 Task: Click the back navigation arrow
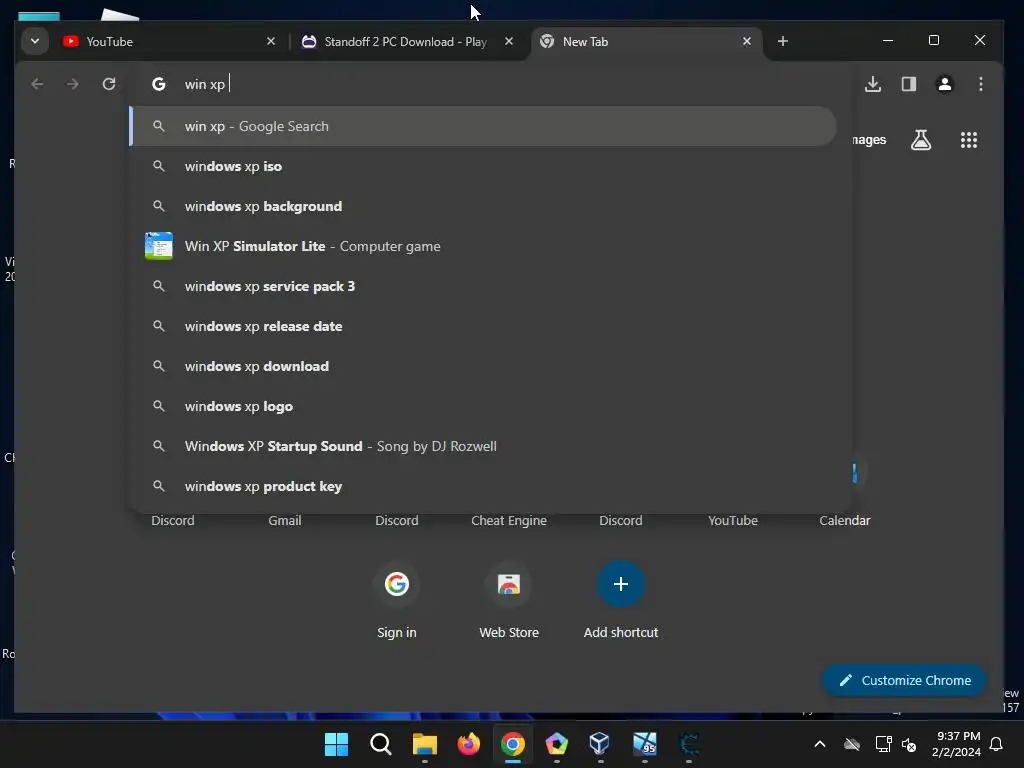tap(37, 84)
